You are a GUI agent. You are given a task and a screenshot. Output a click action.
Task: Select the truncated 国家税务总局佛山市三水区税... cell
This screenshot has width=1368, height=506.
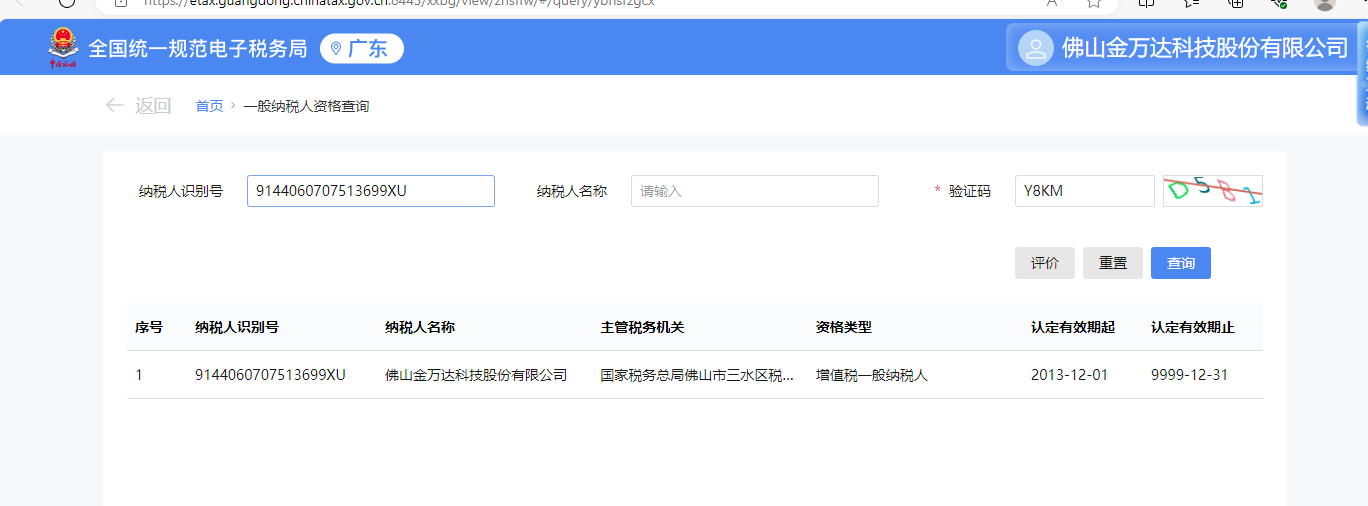point(697,375)
